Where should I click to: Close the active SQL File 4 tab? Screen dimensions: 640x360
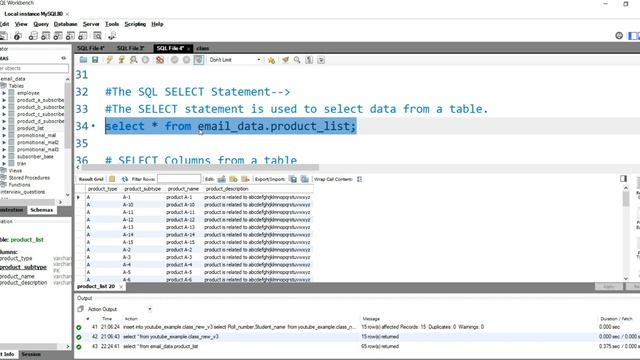(x=189, y=49)
